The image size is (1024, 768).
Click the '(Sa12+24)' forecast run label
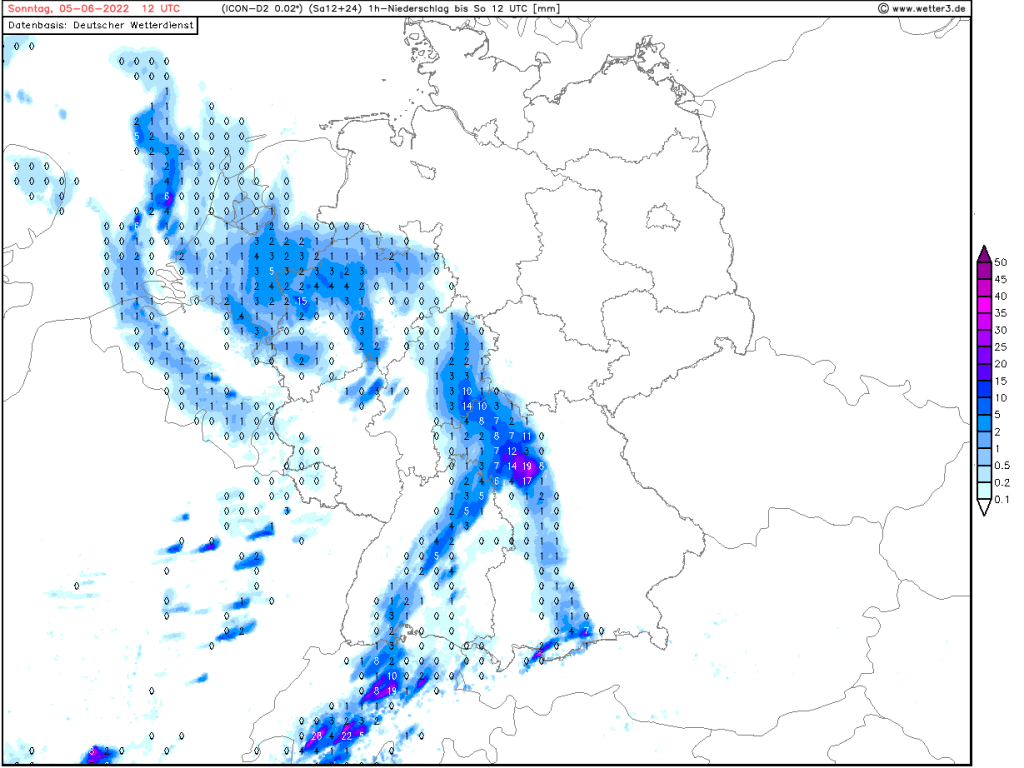pyautogui.click(x=337, y=9)
